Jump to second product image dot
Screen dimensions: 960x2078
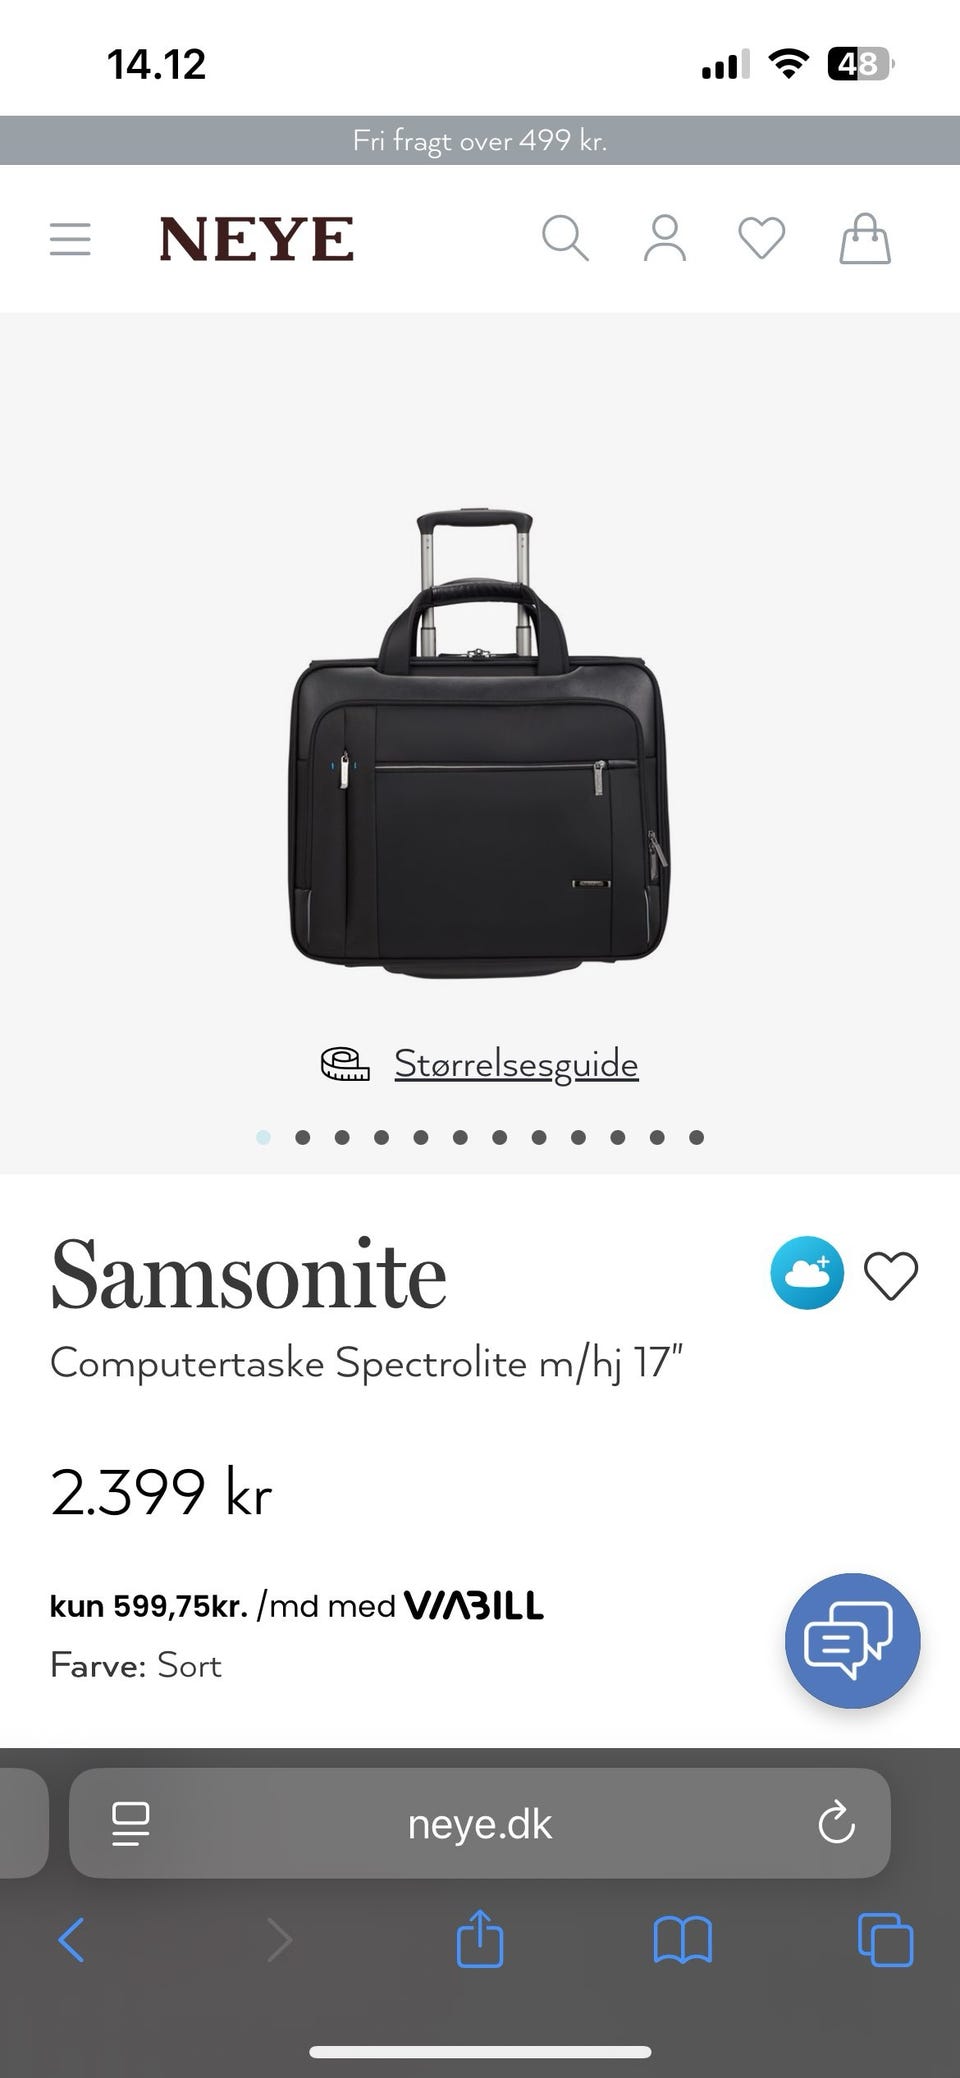[303, 1137]
